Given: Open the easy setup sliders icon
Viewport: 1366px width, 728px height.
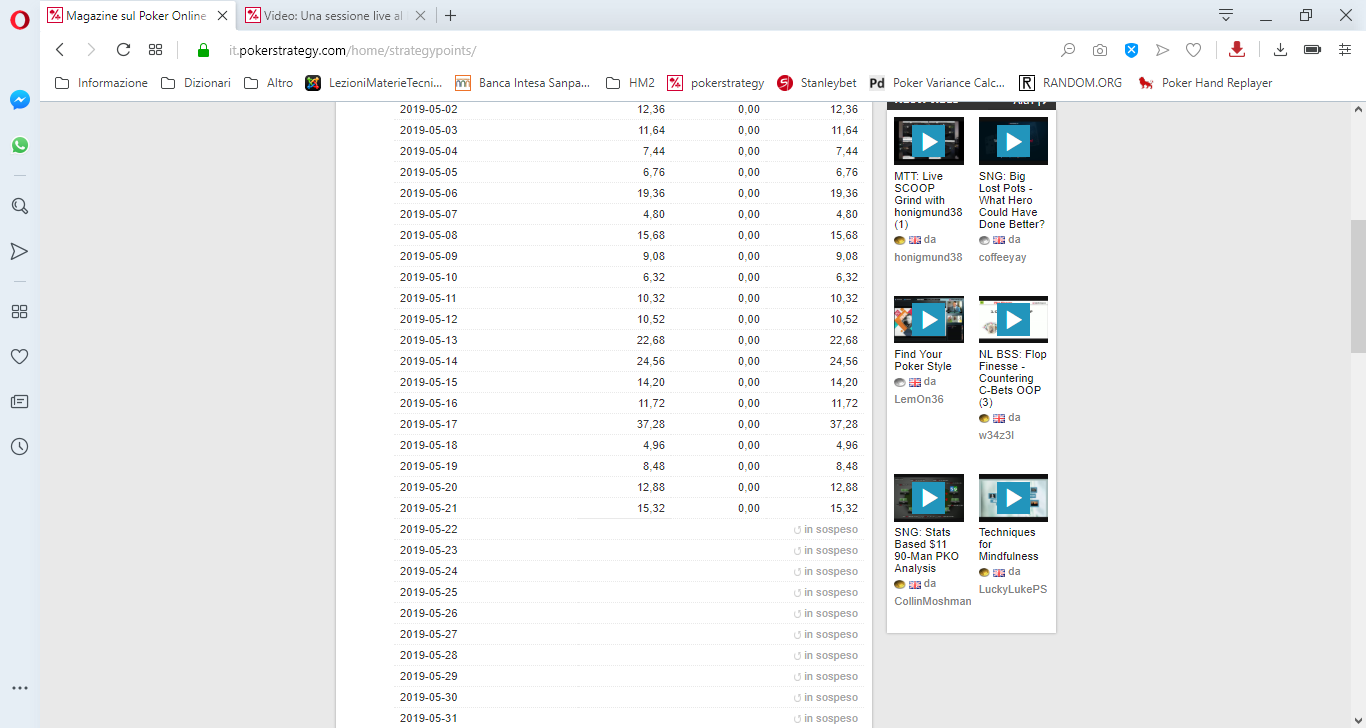Looking at the screenshot, I should click(1345, 50).
